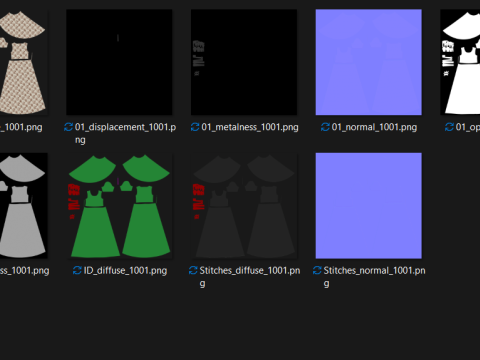
Task: Click the file name 01_metalness_1001.png
Action: (x=250, y=127)
